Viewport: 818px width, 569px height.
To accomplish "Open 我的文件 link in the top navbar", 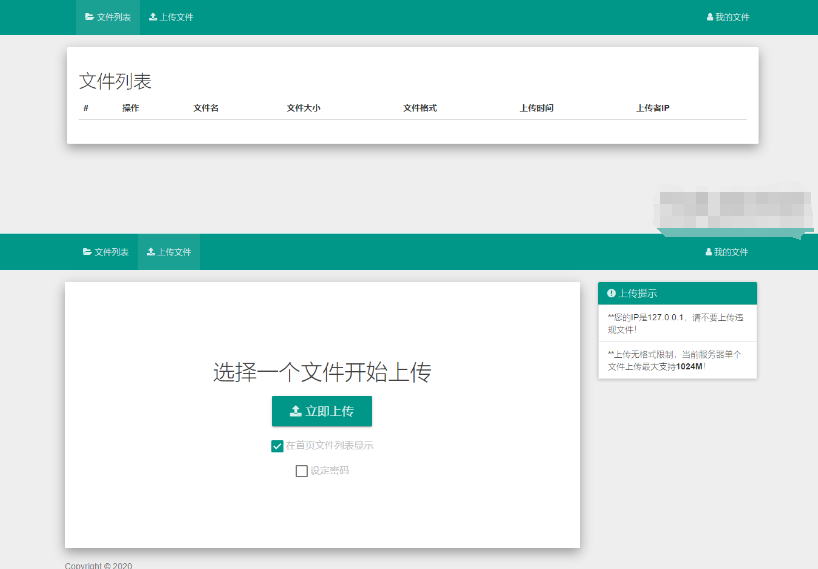I will pos(728,17).
